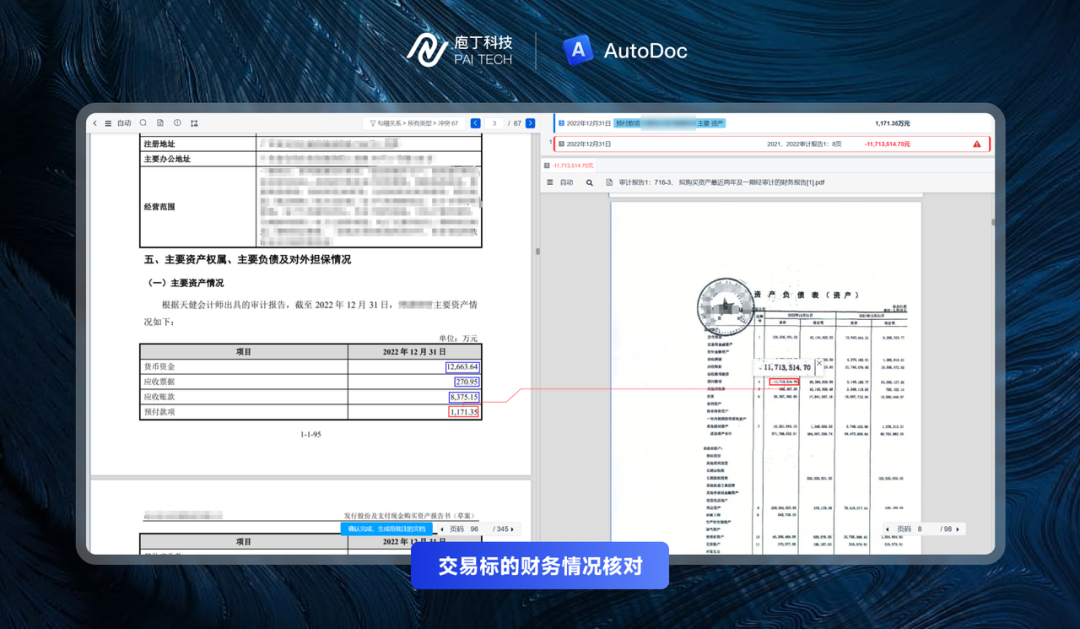
Task: Click the document page icon in left toolbar
Action: click(x=160, y=123)
